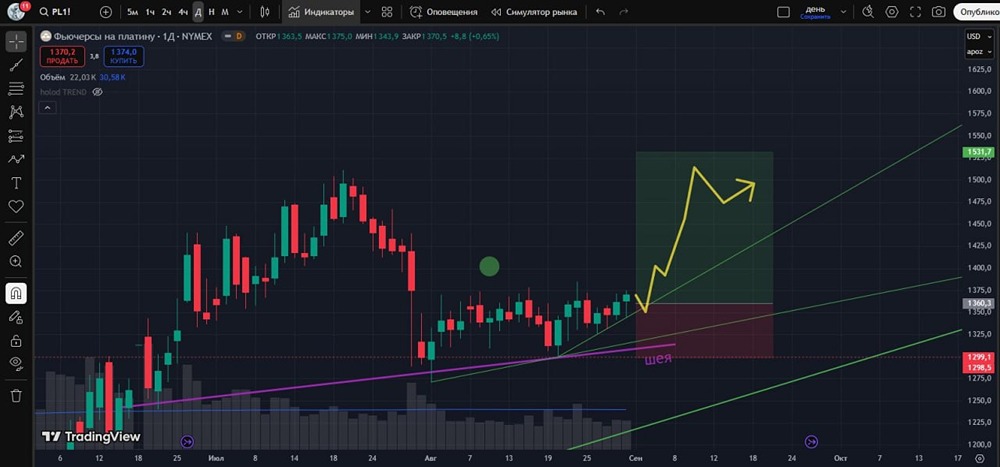Open the time axis settings gear at the chart corner
Image resolution: width=1000 pixels, height=467 pixels.
(980, 458)
